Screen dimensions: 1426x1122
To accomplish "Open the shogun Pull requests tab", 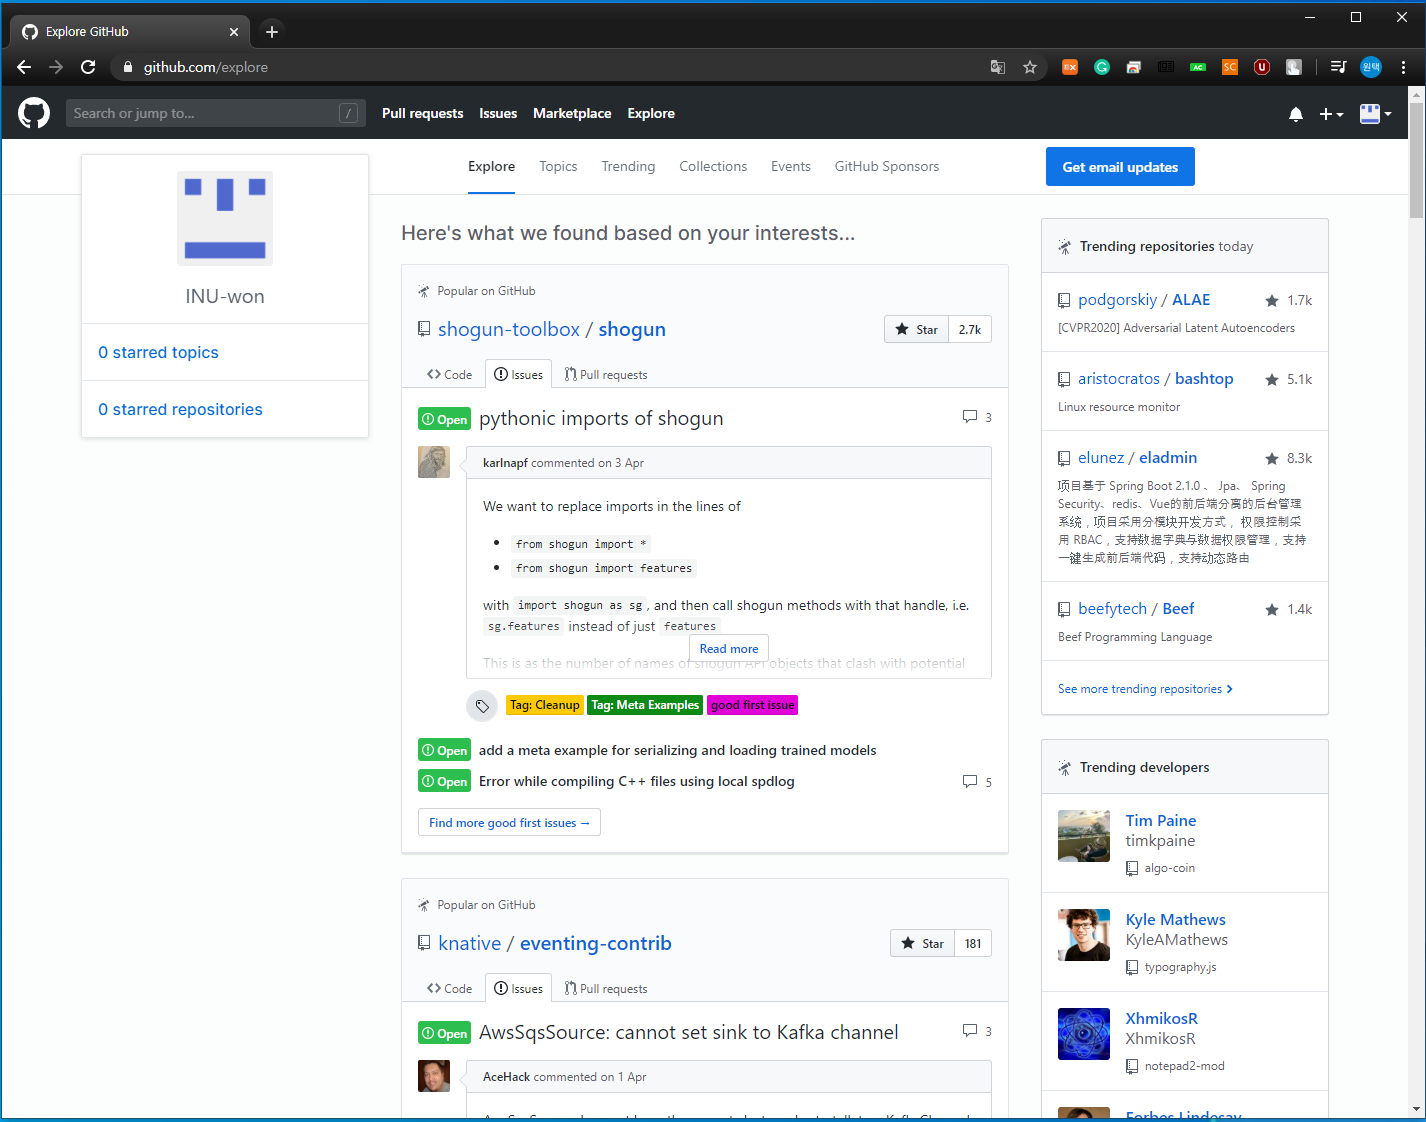I will pyautogui.click(x=606, y=374).
